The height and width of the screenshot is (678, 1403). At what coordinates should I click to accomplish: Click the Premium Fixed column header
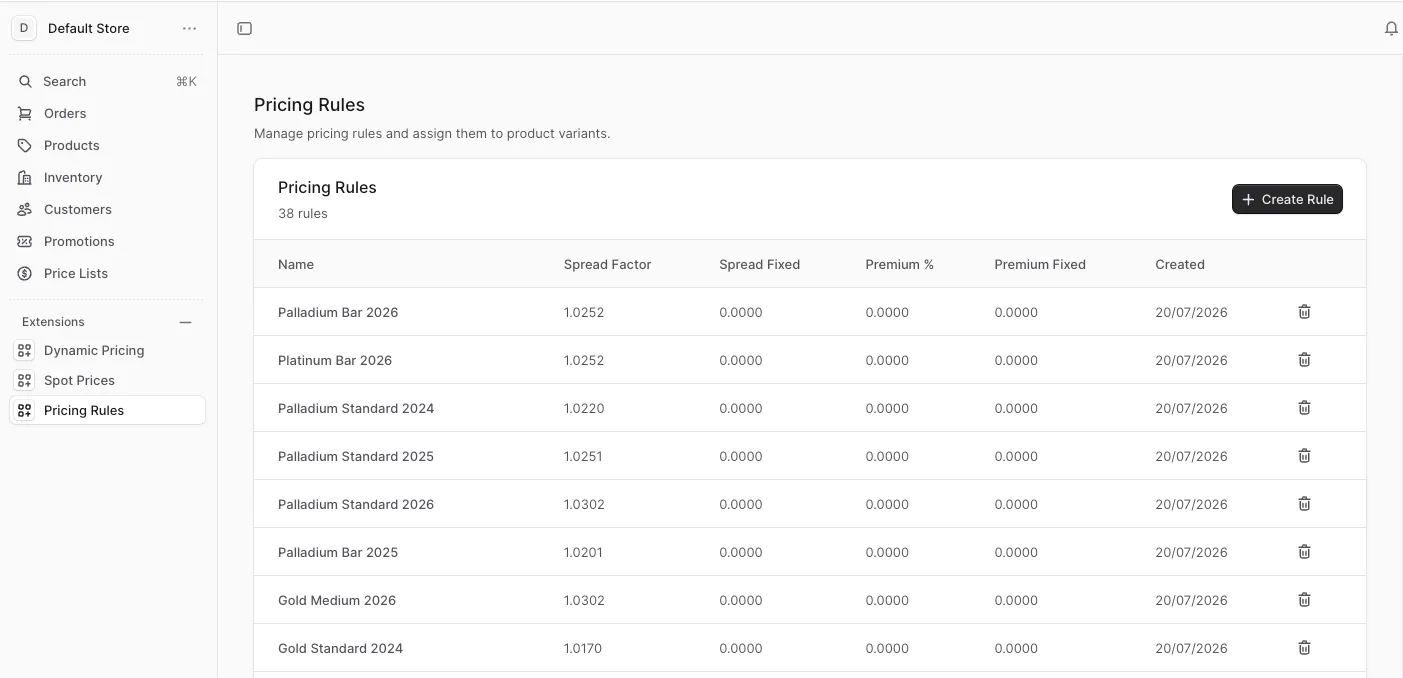pos(1040,264)
